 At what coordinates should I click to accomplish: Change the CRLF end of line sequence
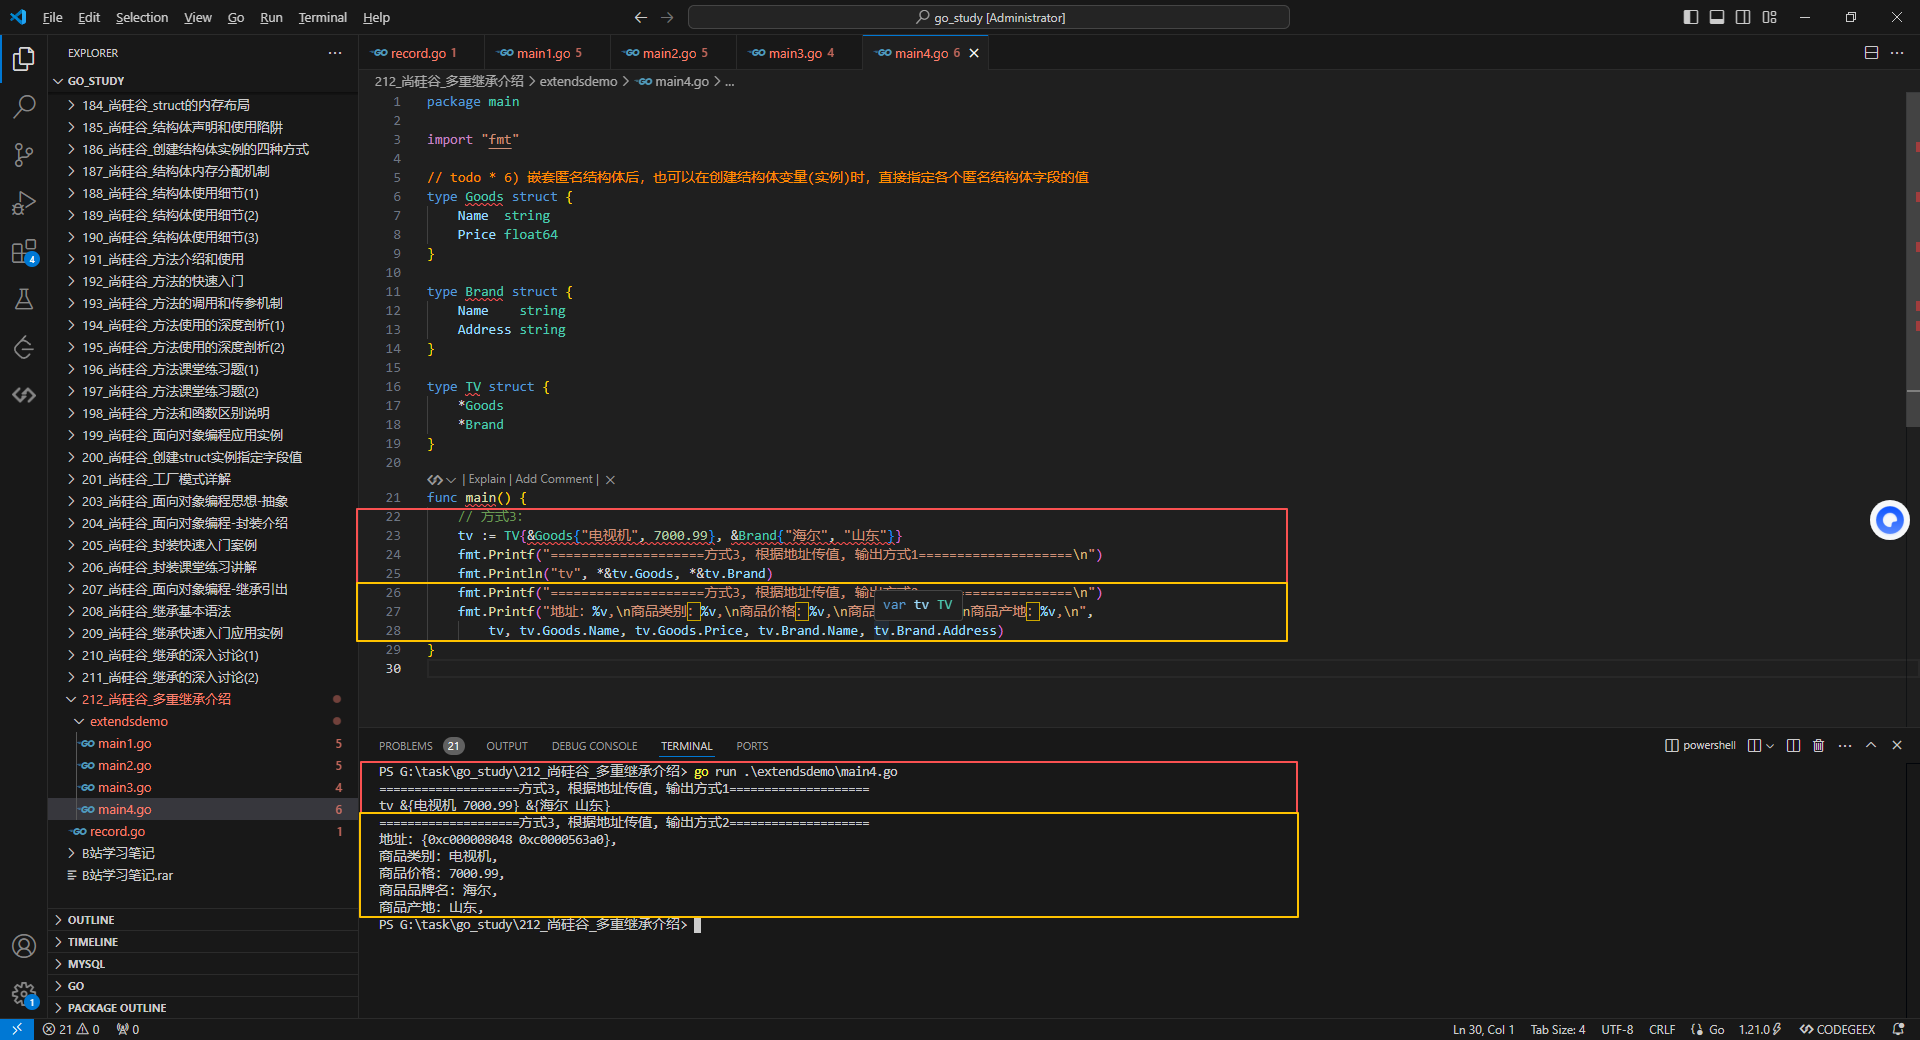[1662, 1029]
